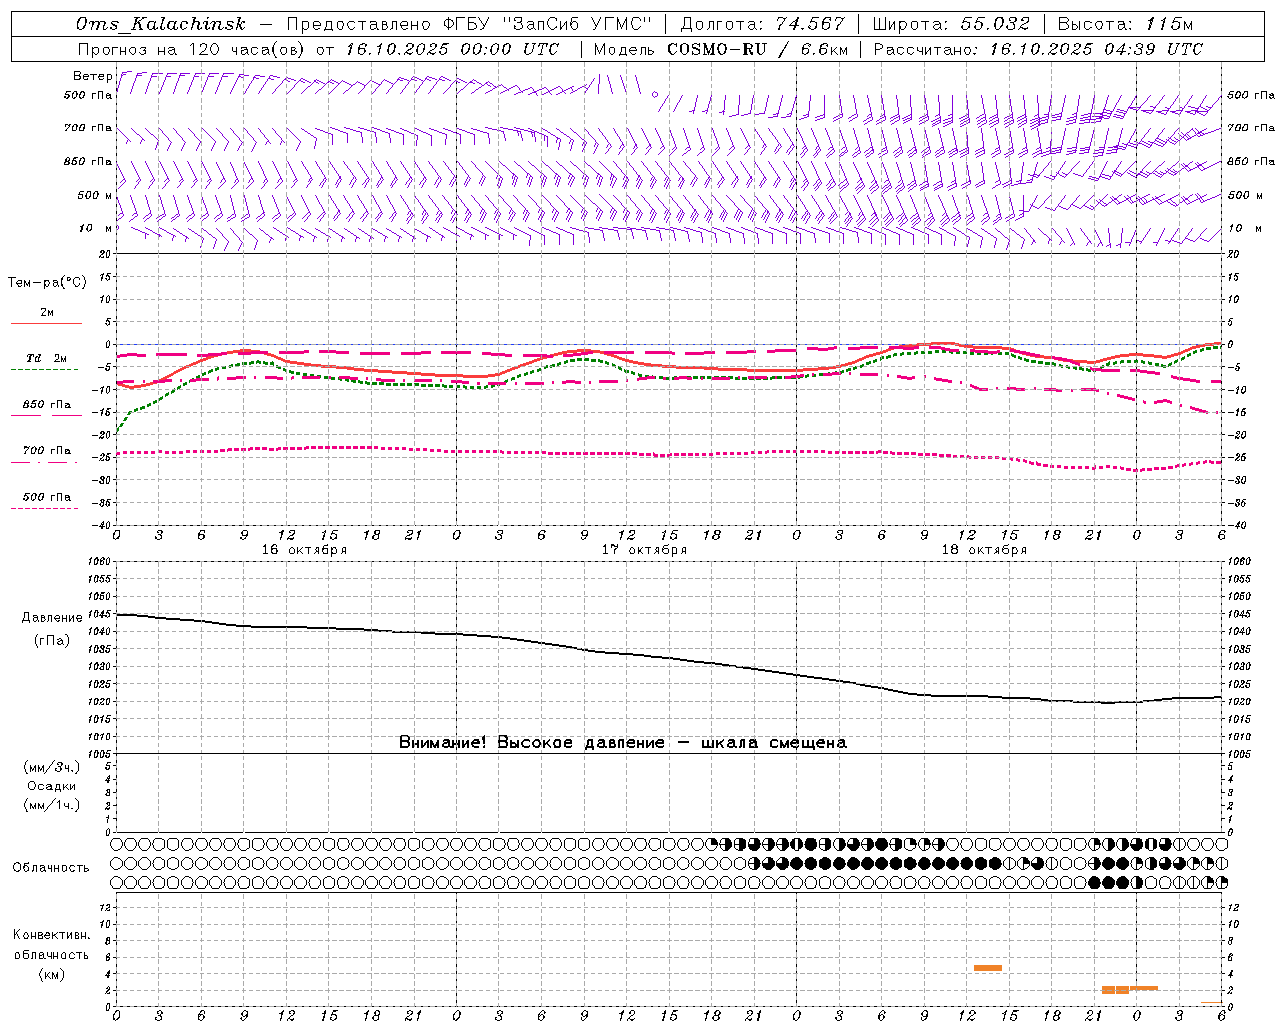1280x1024 pixels.
Task: Click the station name Oms_Kalachinsk
Action: (161, 24)
